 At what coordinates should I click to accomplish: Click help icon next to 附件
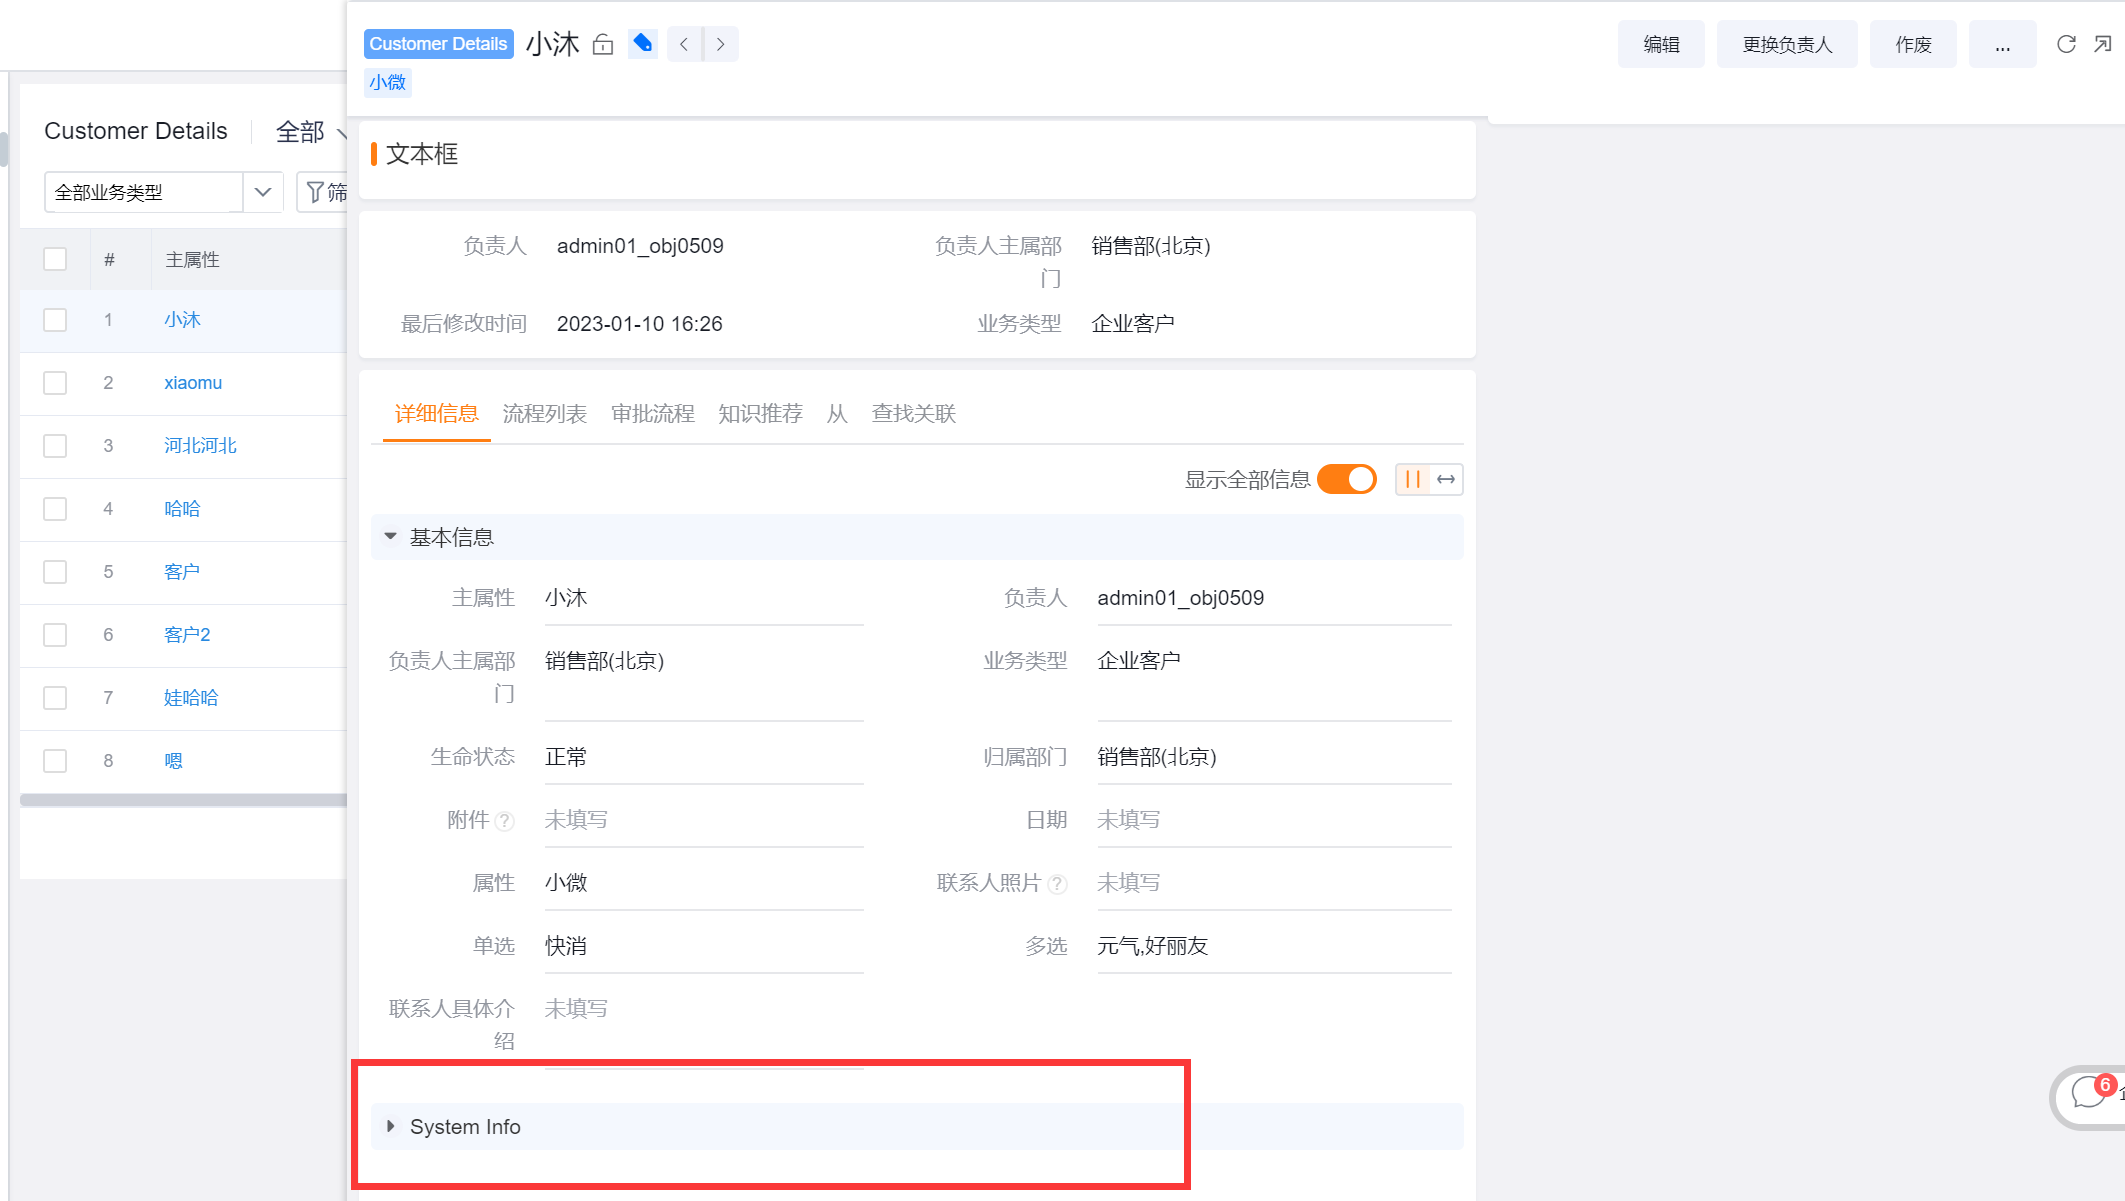click(x=505, y=821)
